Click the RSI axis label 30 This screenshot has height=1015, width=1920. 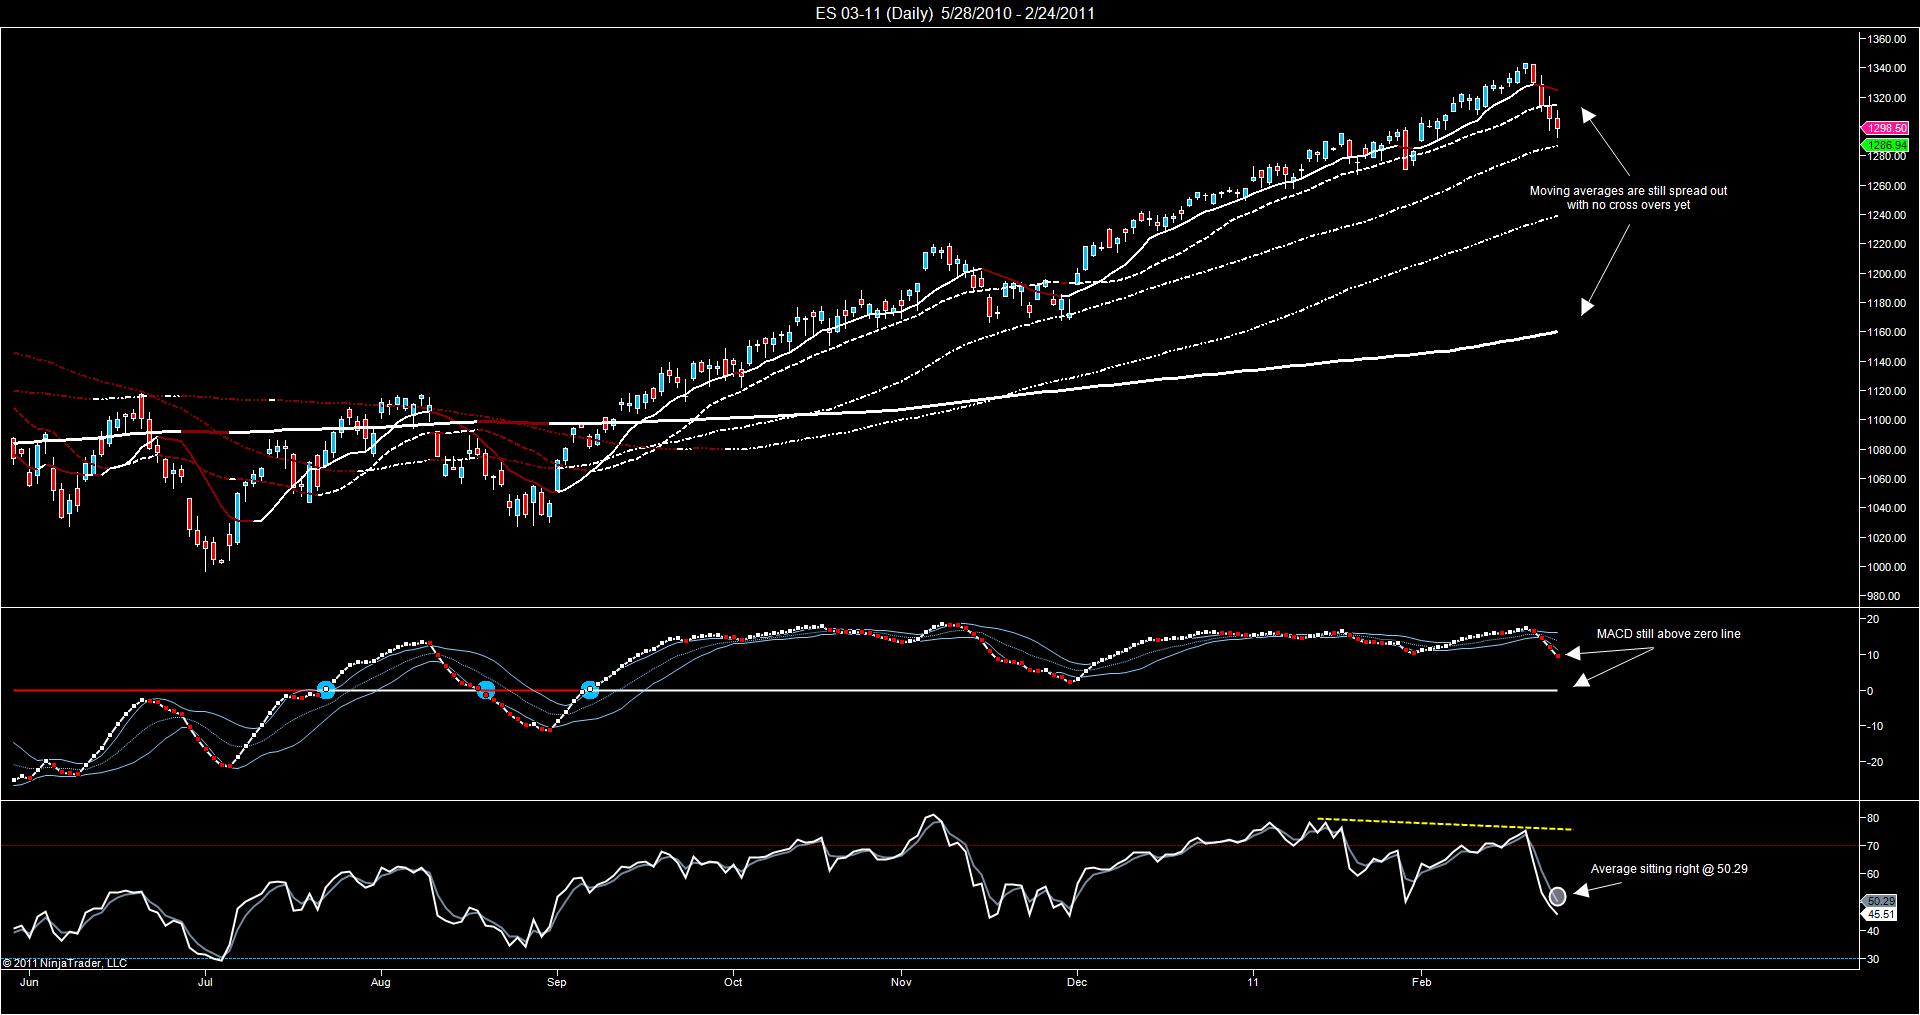click(1873, 959)
